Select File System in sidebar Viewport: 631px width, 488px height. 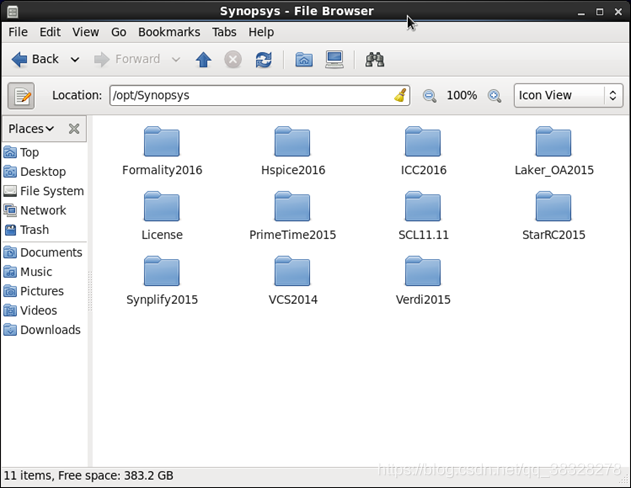pyautogui.click(x=44, y=191)
